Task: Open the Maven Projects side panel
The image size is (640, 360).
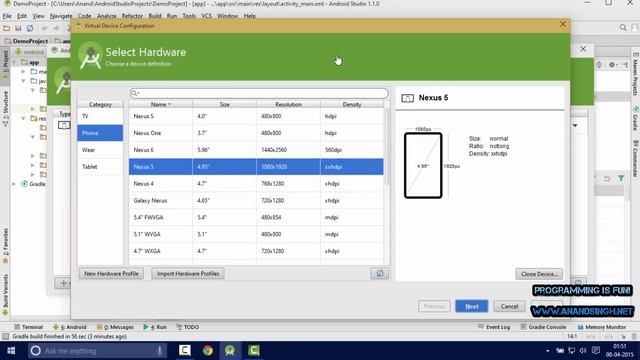Action: point(636,74)
